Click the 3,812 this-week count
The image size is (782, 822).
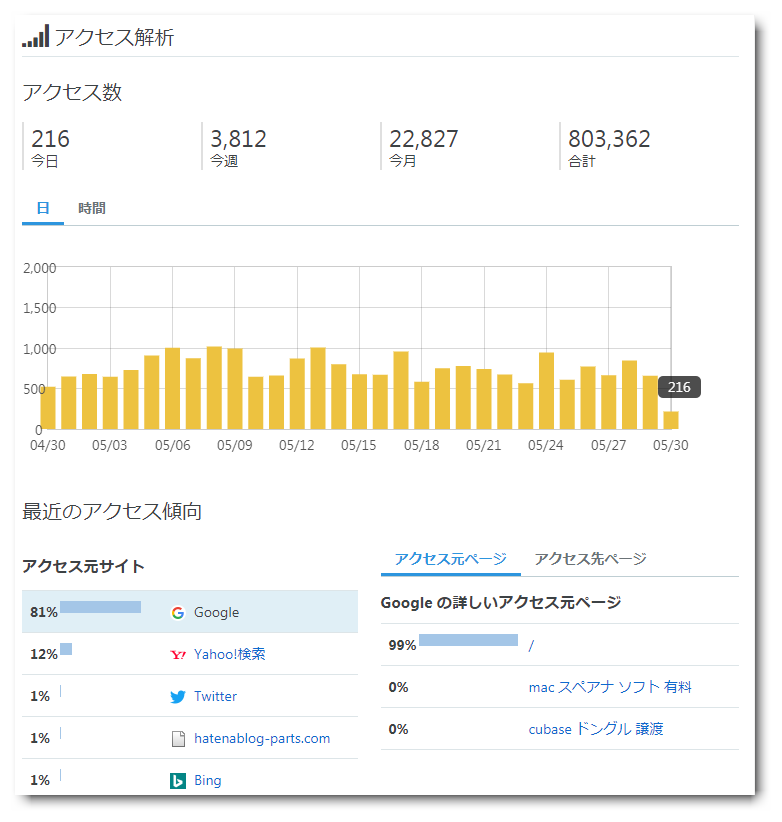point(238,139)
